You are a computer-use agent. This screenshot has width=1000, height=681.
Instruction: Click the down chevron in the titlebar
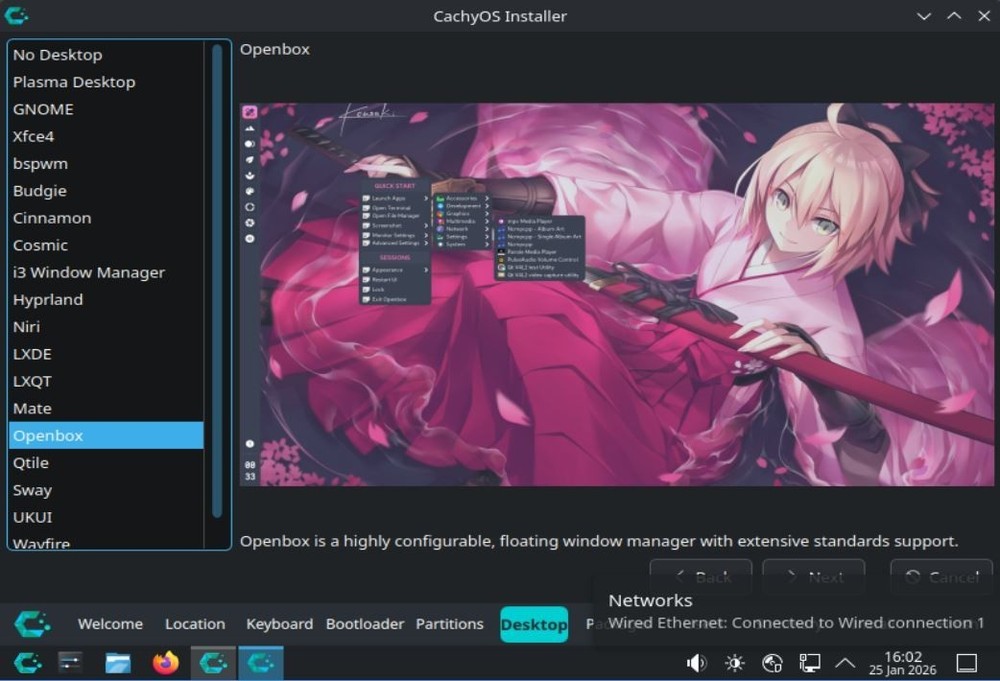pos(924,16)
